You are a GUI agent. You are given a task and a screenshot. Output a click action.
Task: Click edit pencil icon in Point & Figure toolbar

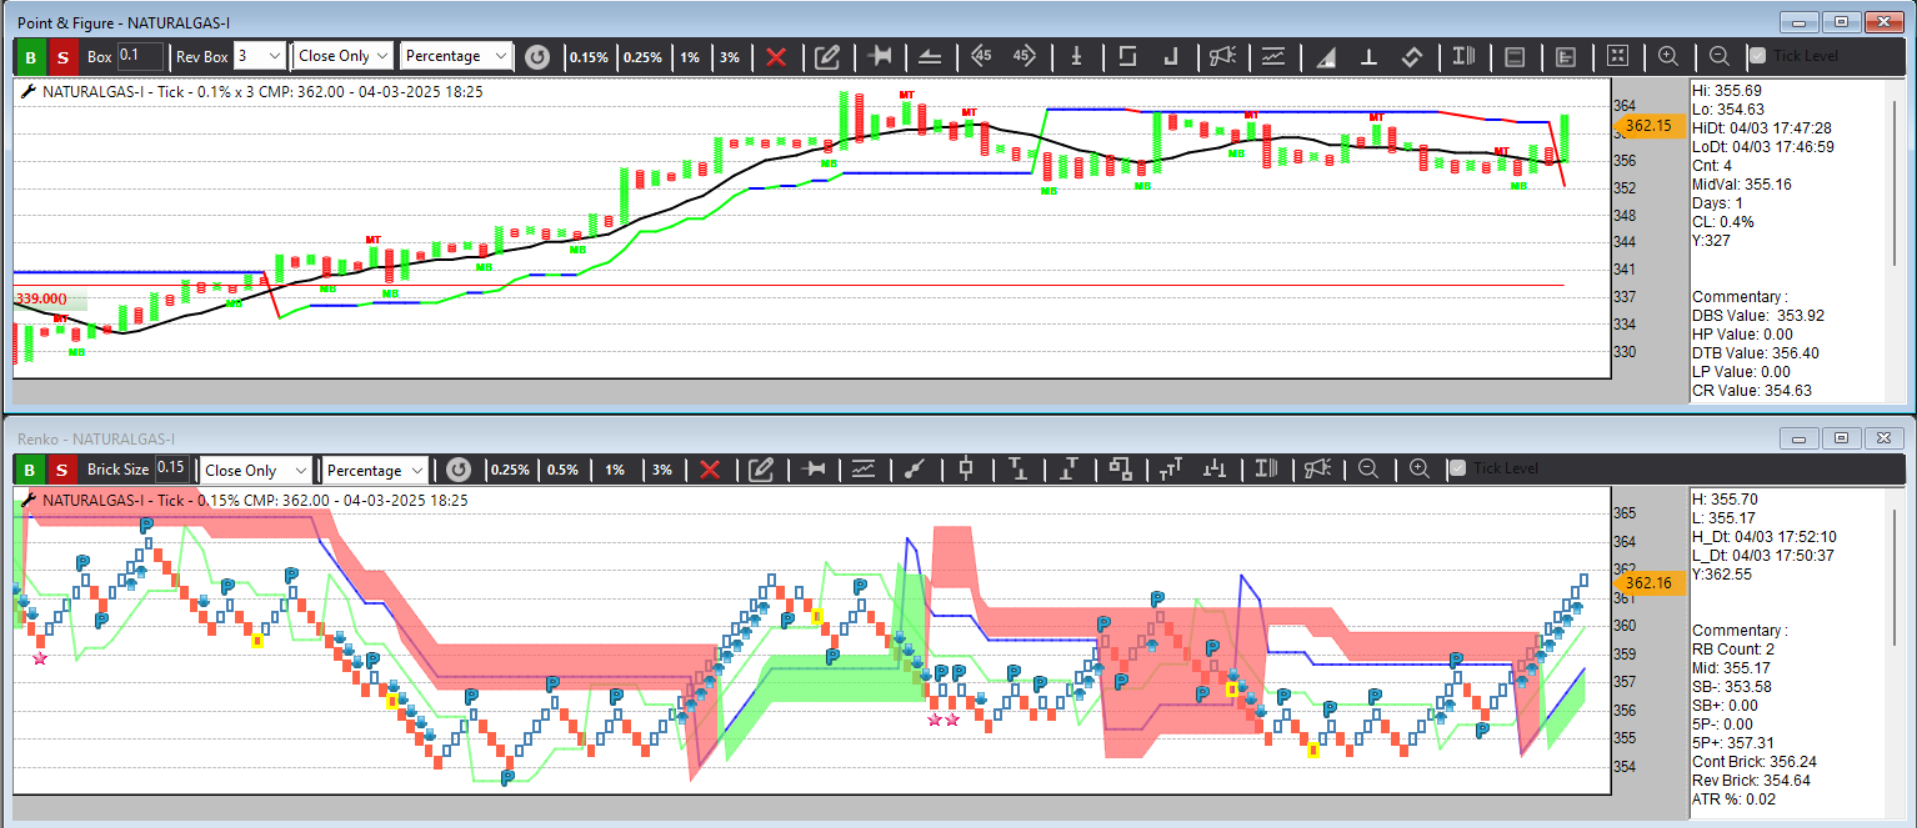tap(827, 57)
